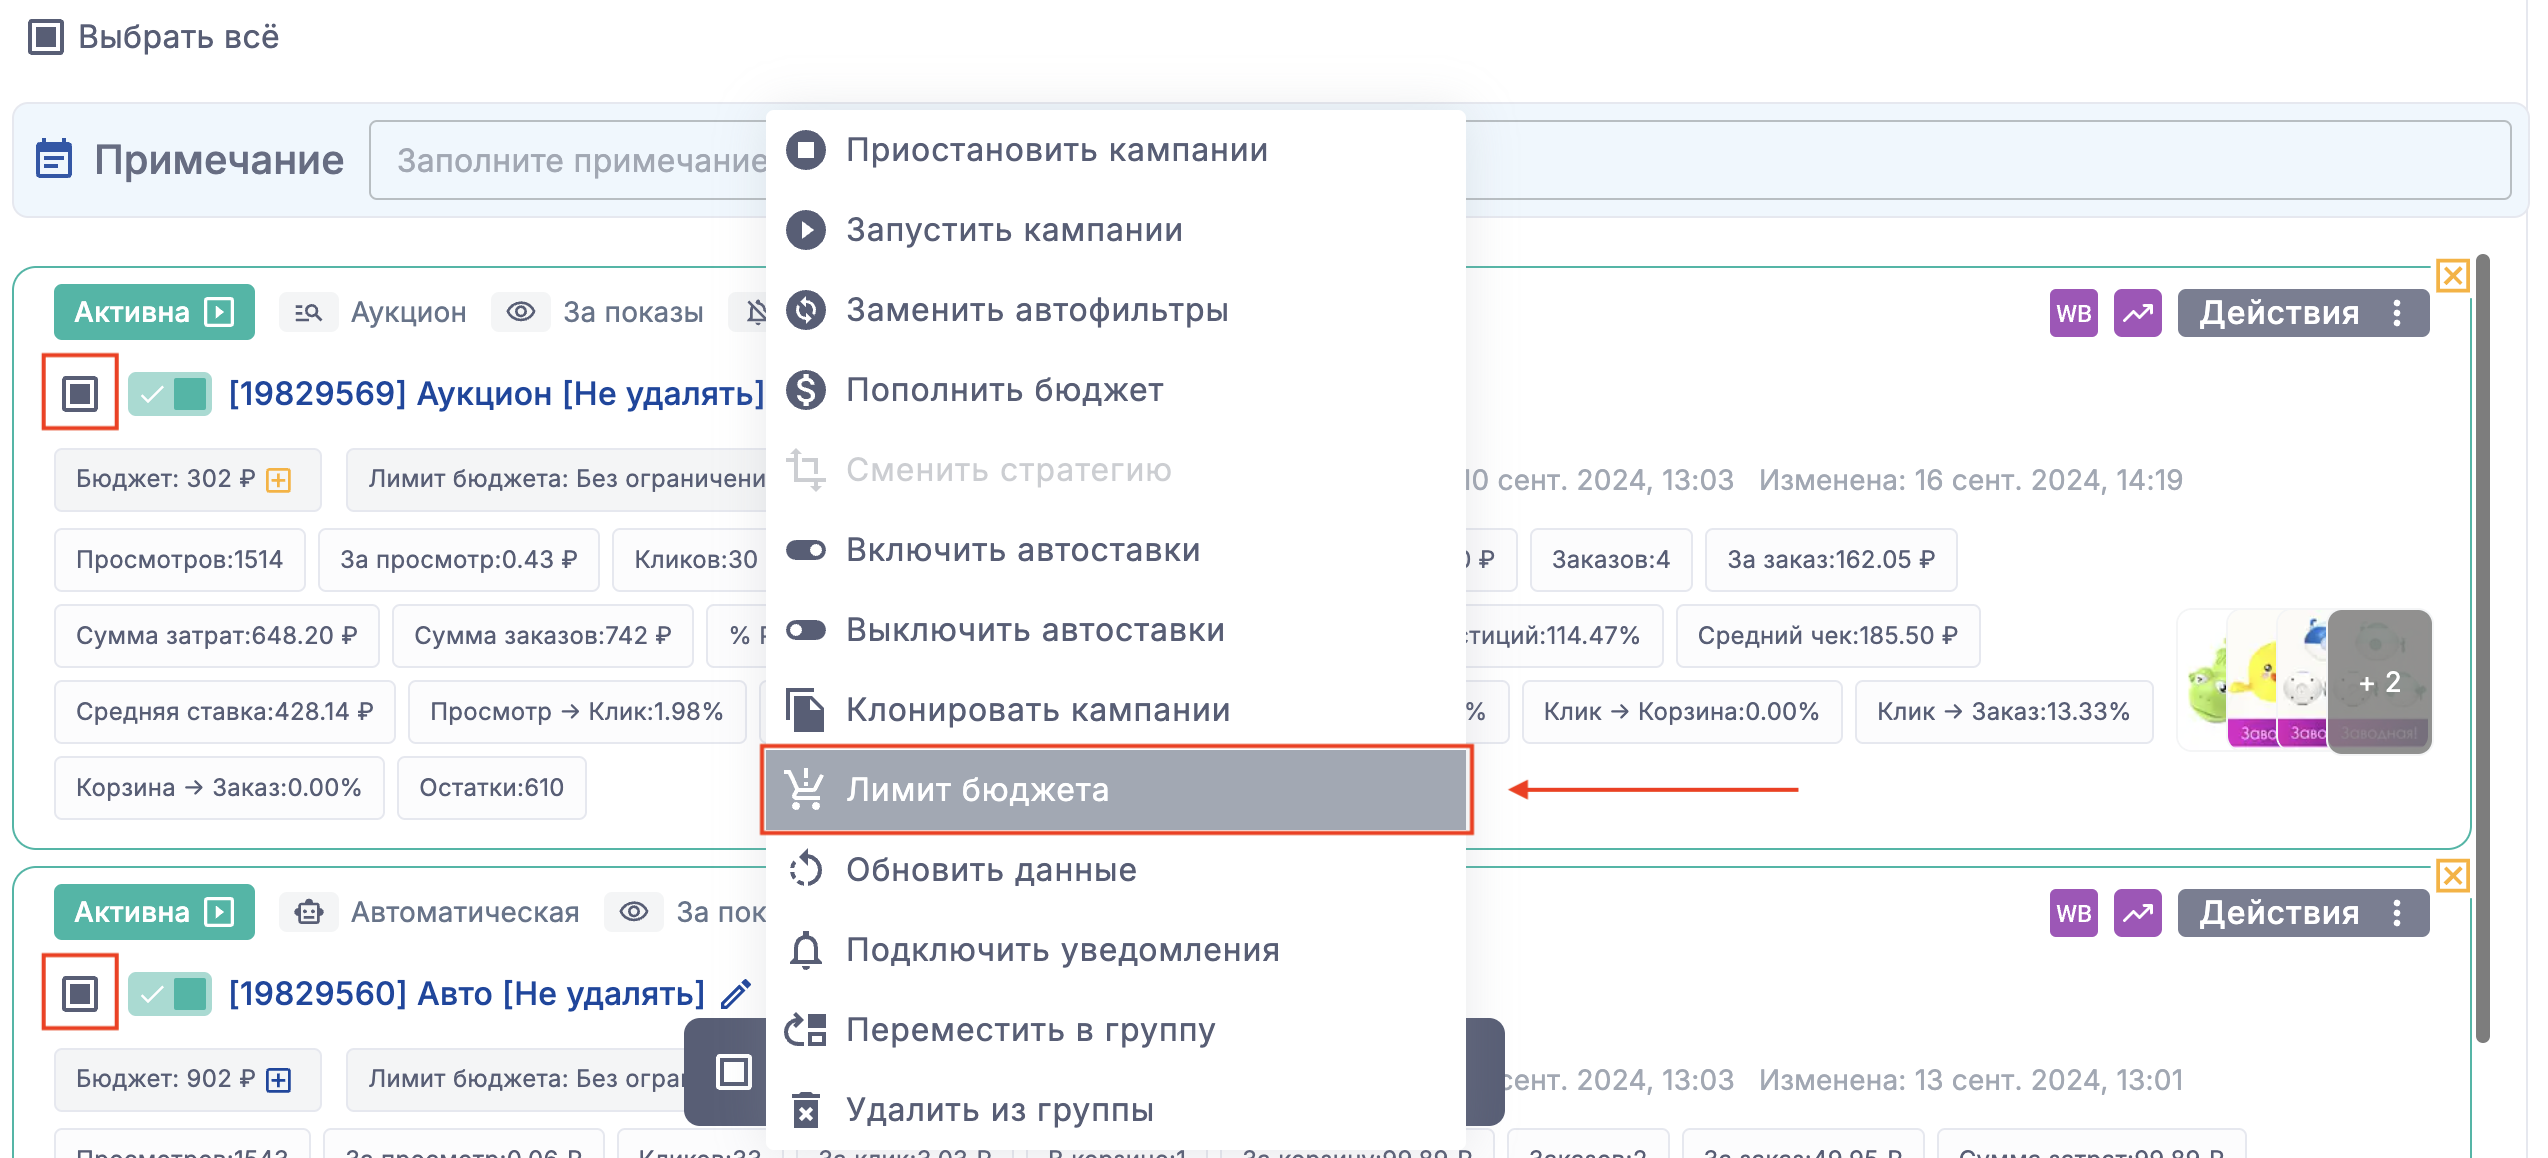2548x1158 pixels.
Task: Open campaign link [19829569] Аукцион [Не удалять]
Action: 496,393
